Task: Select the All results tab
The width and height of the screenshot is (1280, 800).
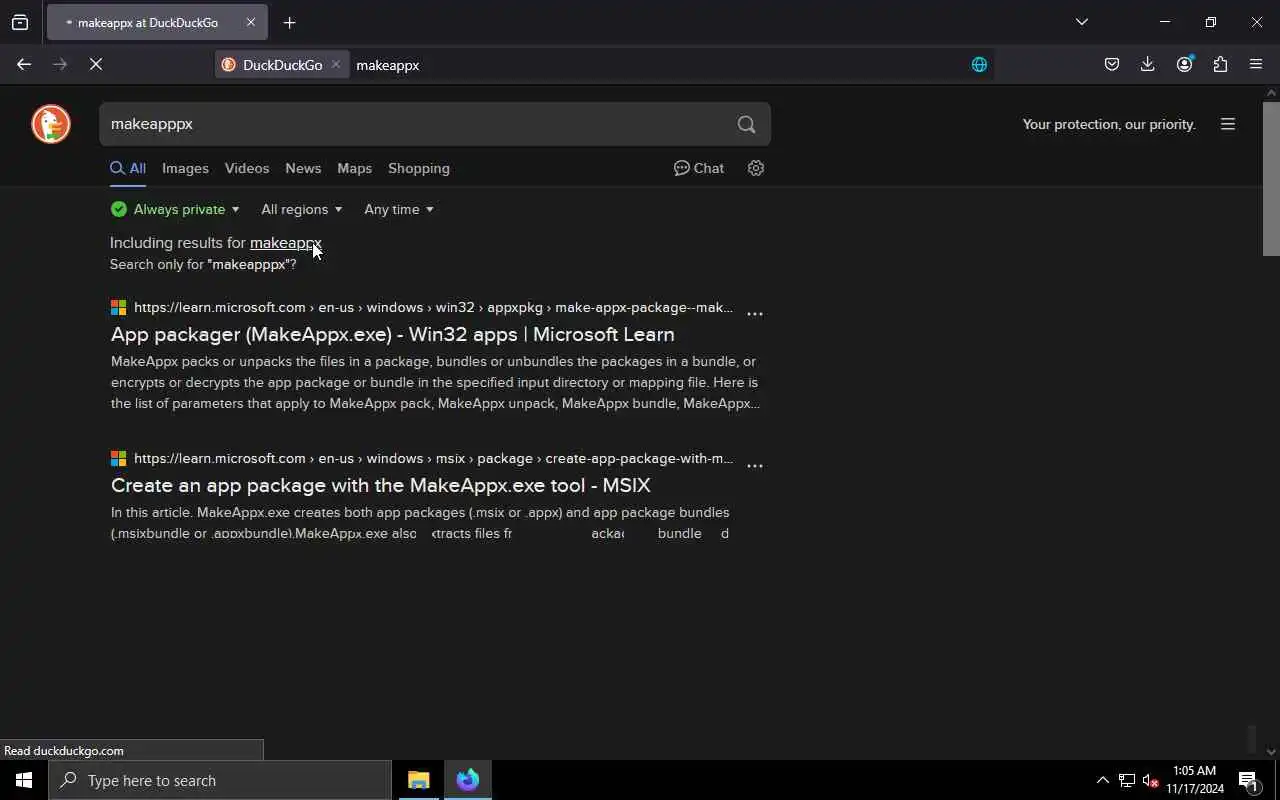Action: (128, 168)
